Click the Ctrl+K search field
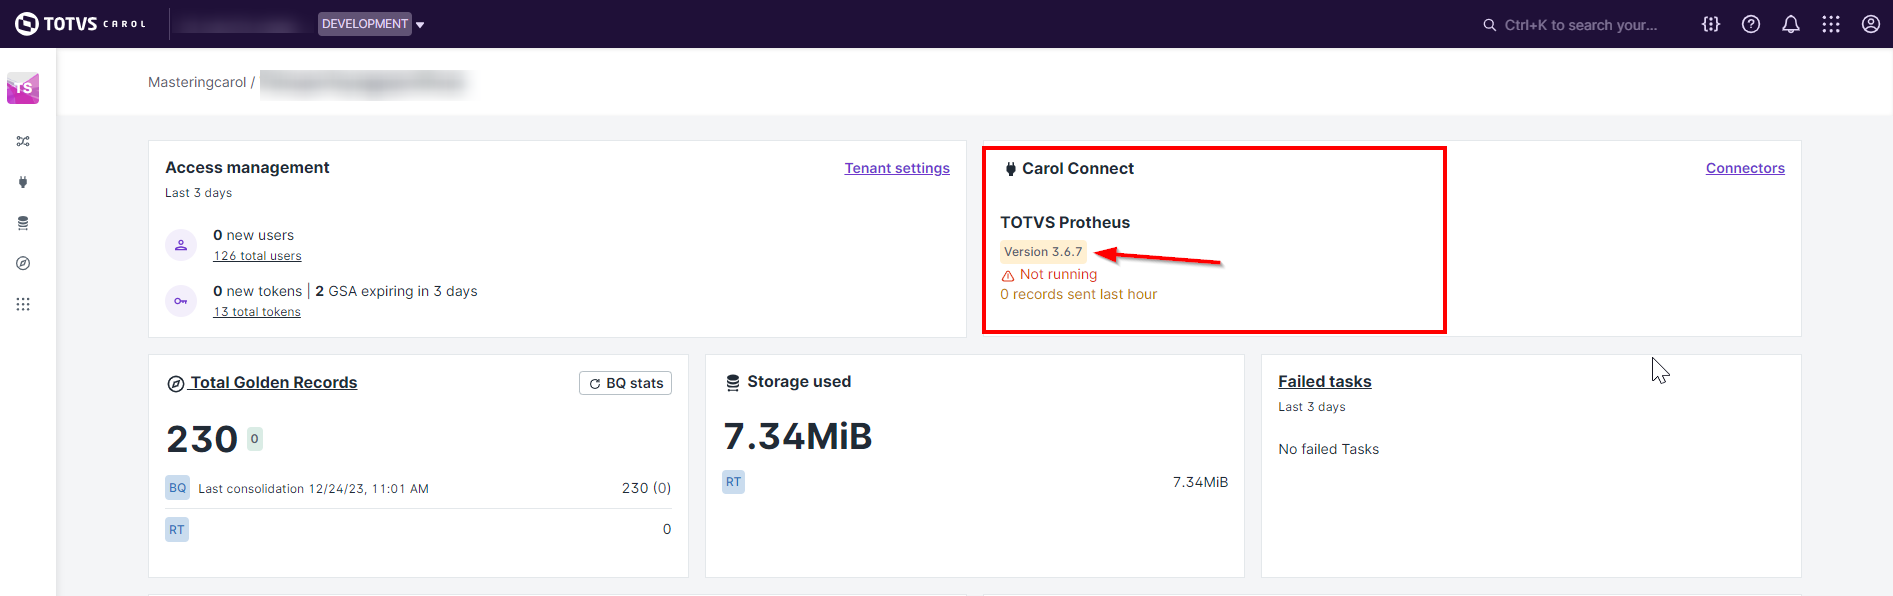The height and width of the screenshot is (596, 1893). pyautogui.click(x=1579, y=25)
